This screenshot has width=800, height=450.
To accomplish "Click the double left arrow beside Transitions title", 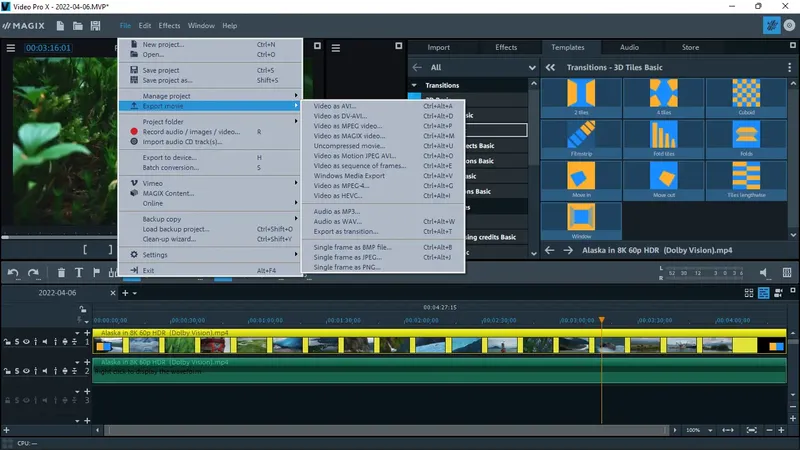I will click(550, 67).
